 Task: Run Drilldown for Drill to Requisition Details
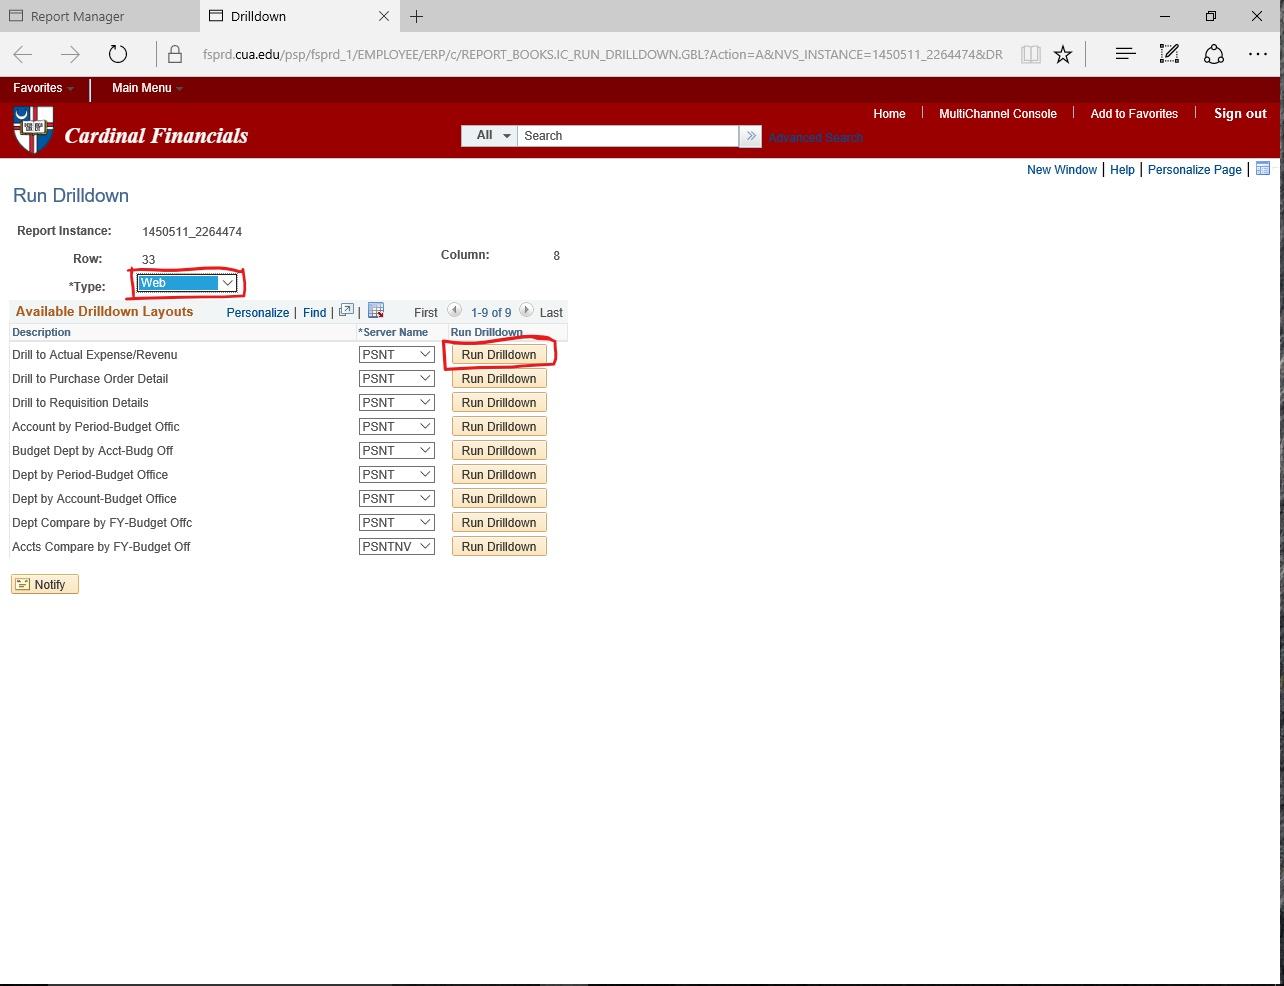pyautogui.click(x=499, y=403)
